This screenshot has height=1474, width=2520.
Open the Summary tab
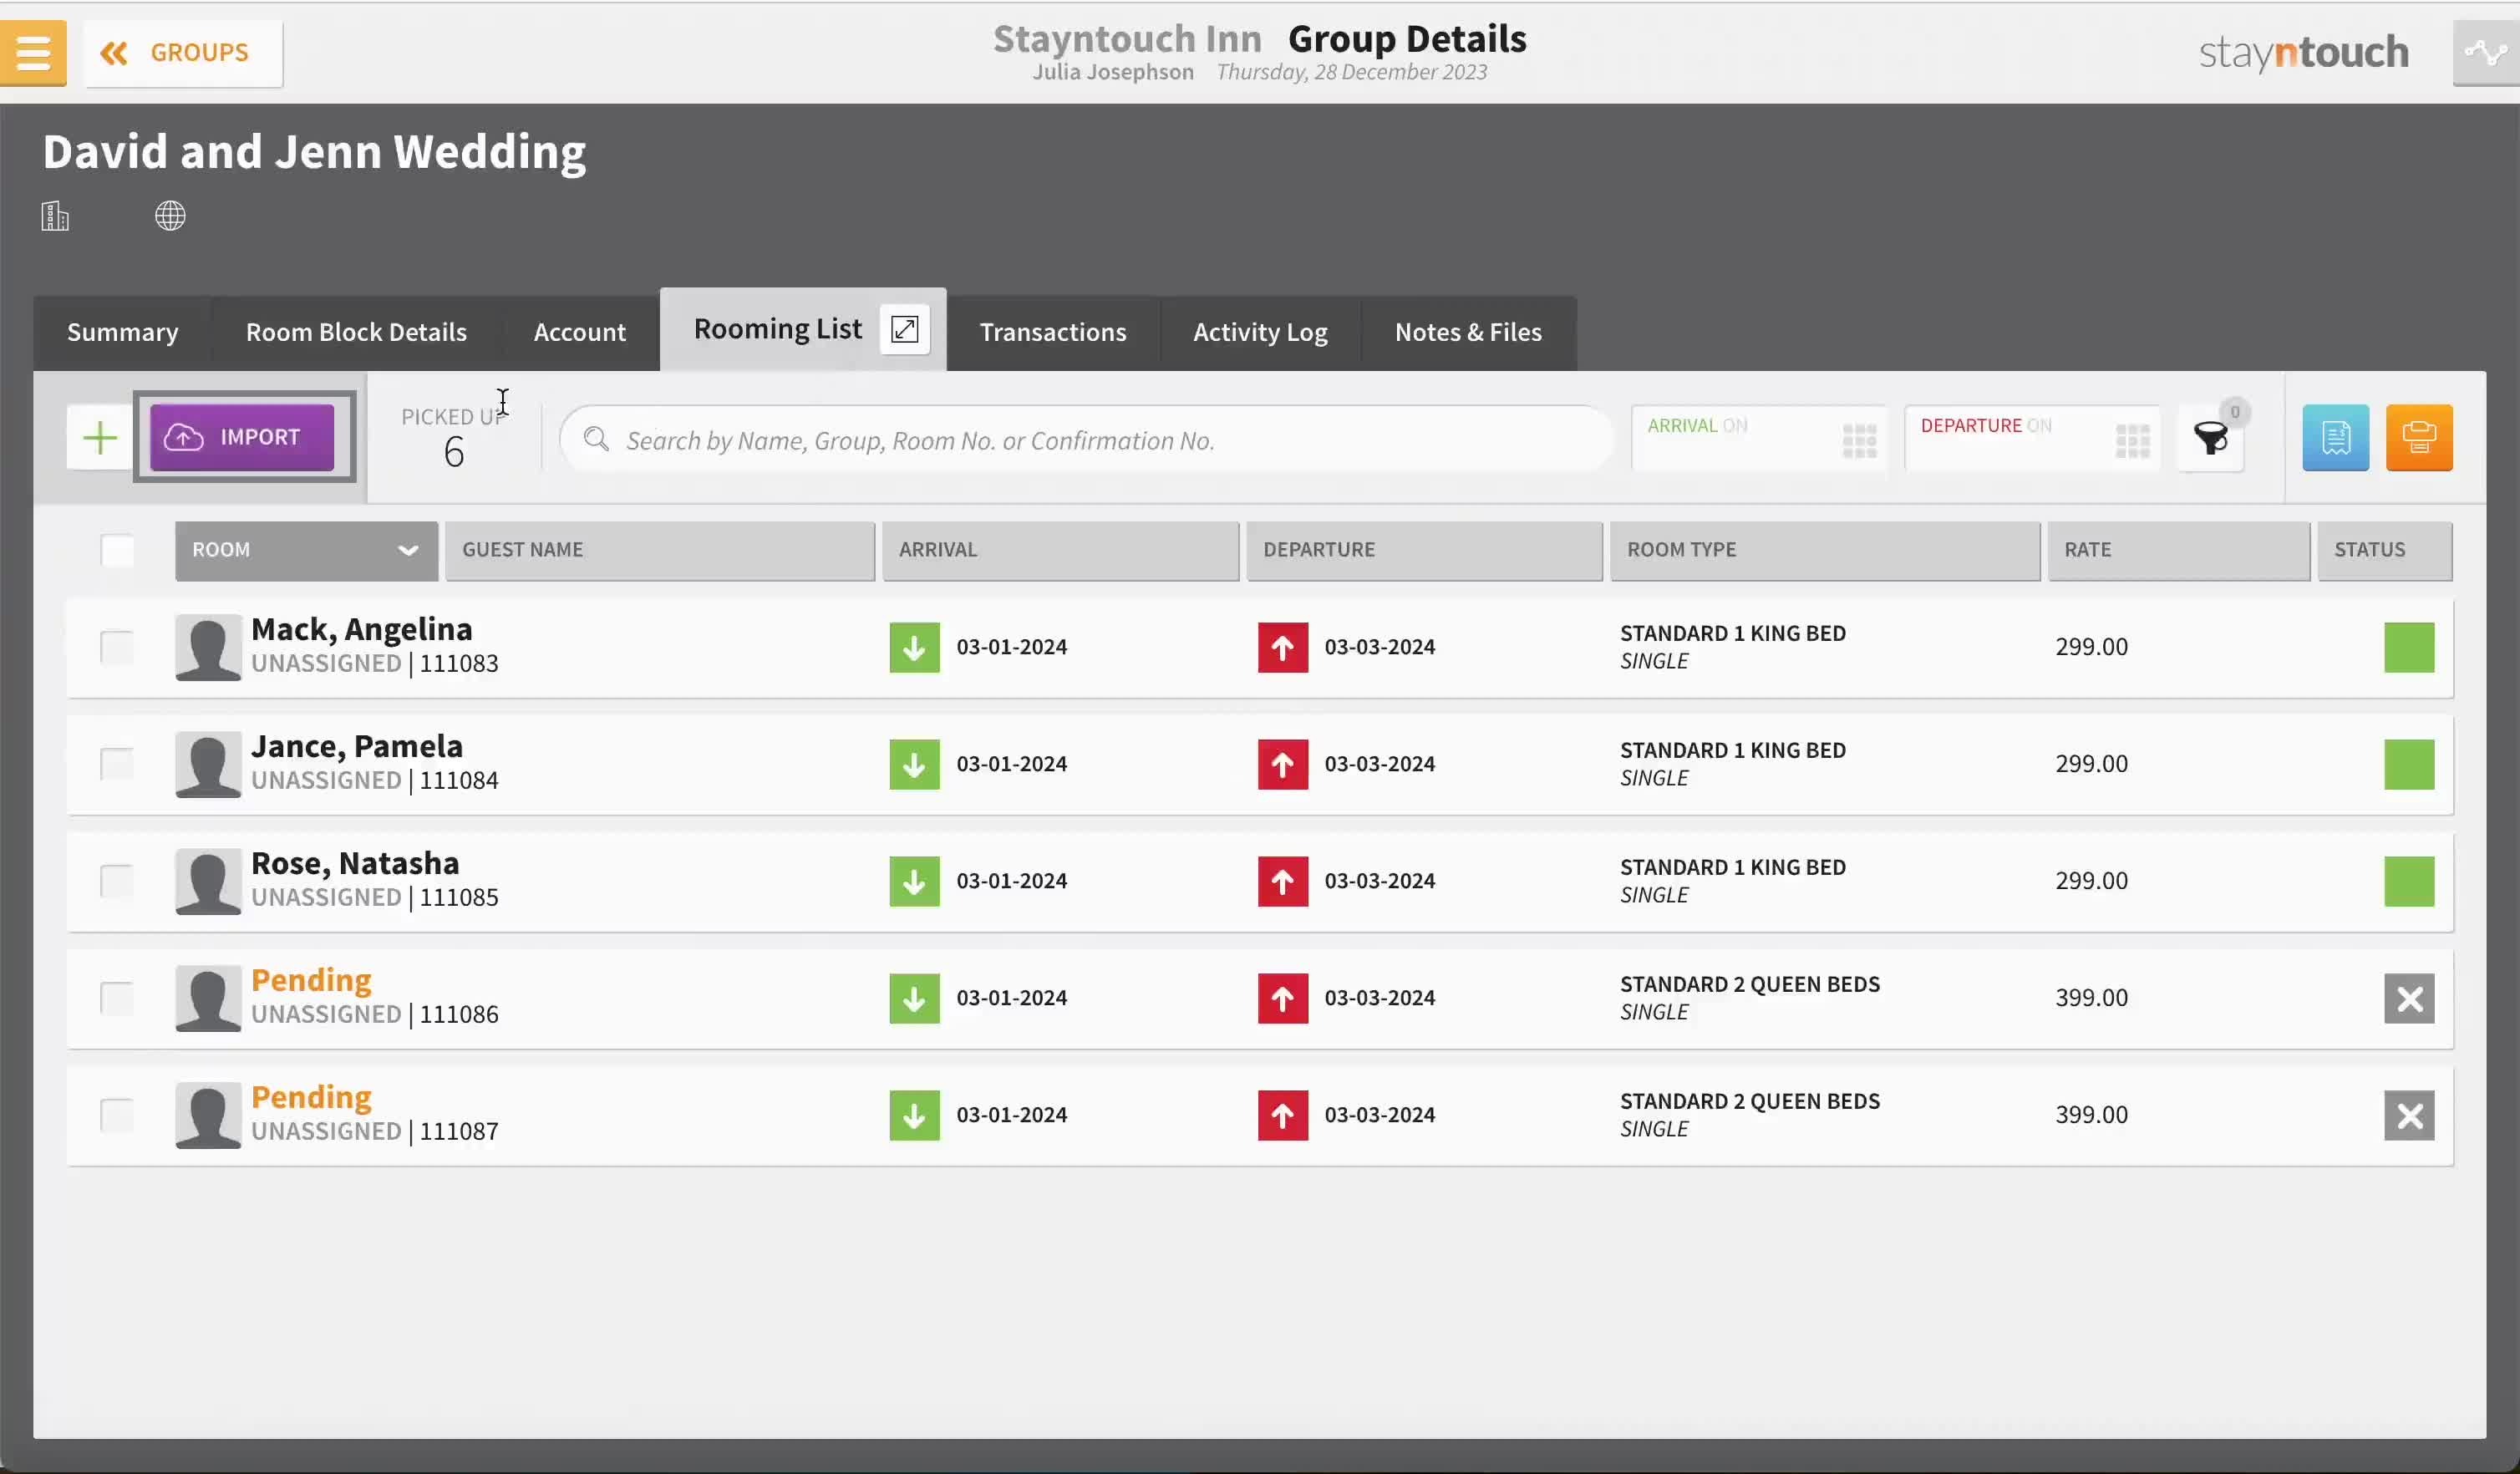[x=123, y=332]
